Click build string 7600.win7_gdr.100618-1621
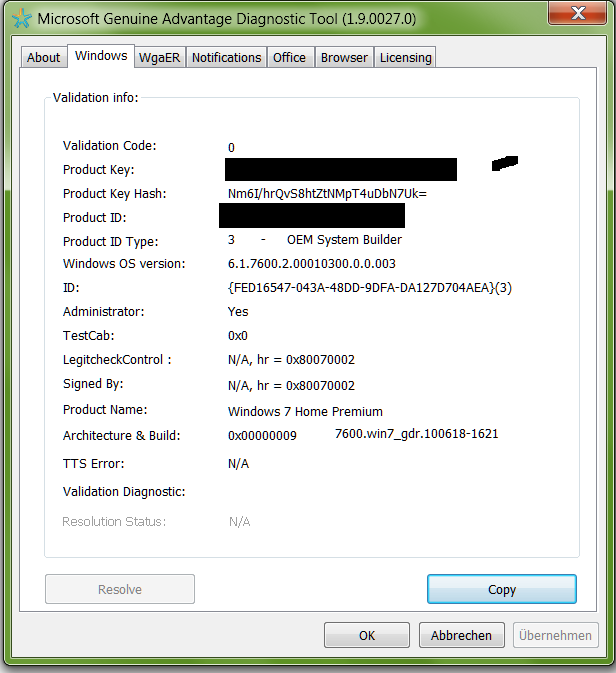The height and width of the screenshot is (673, 616). pyautogui.click(x=416, y=434)
